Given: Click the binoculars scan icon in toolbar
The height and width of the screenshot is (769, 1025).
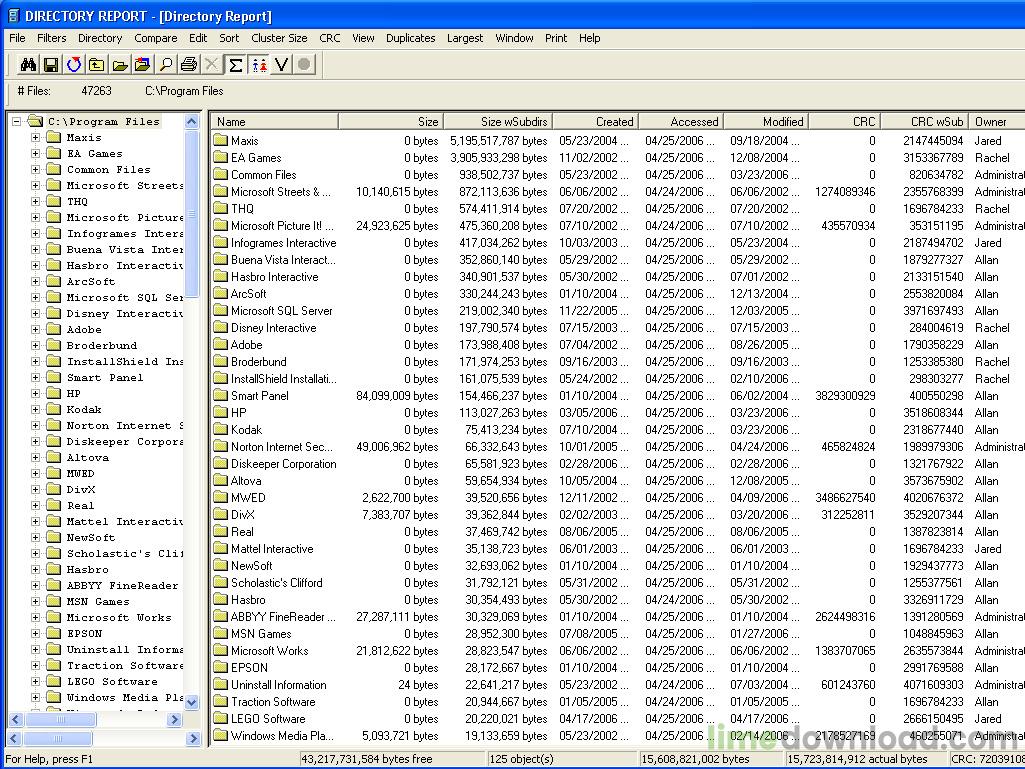Looking at the screenshot, I should [x=28, y=65].
